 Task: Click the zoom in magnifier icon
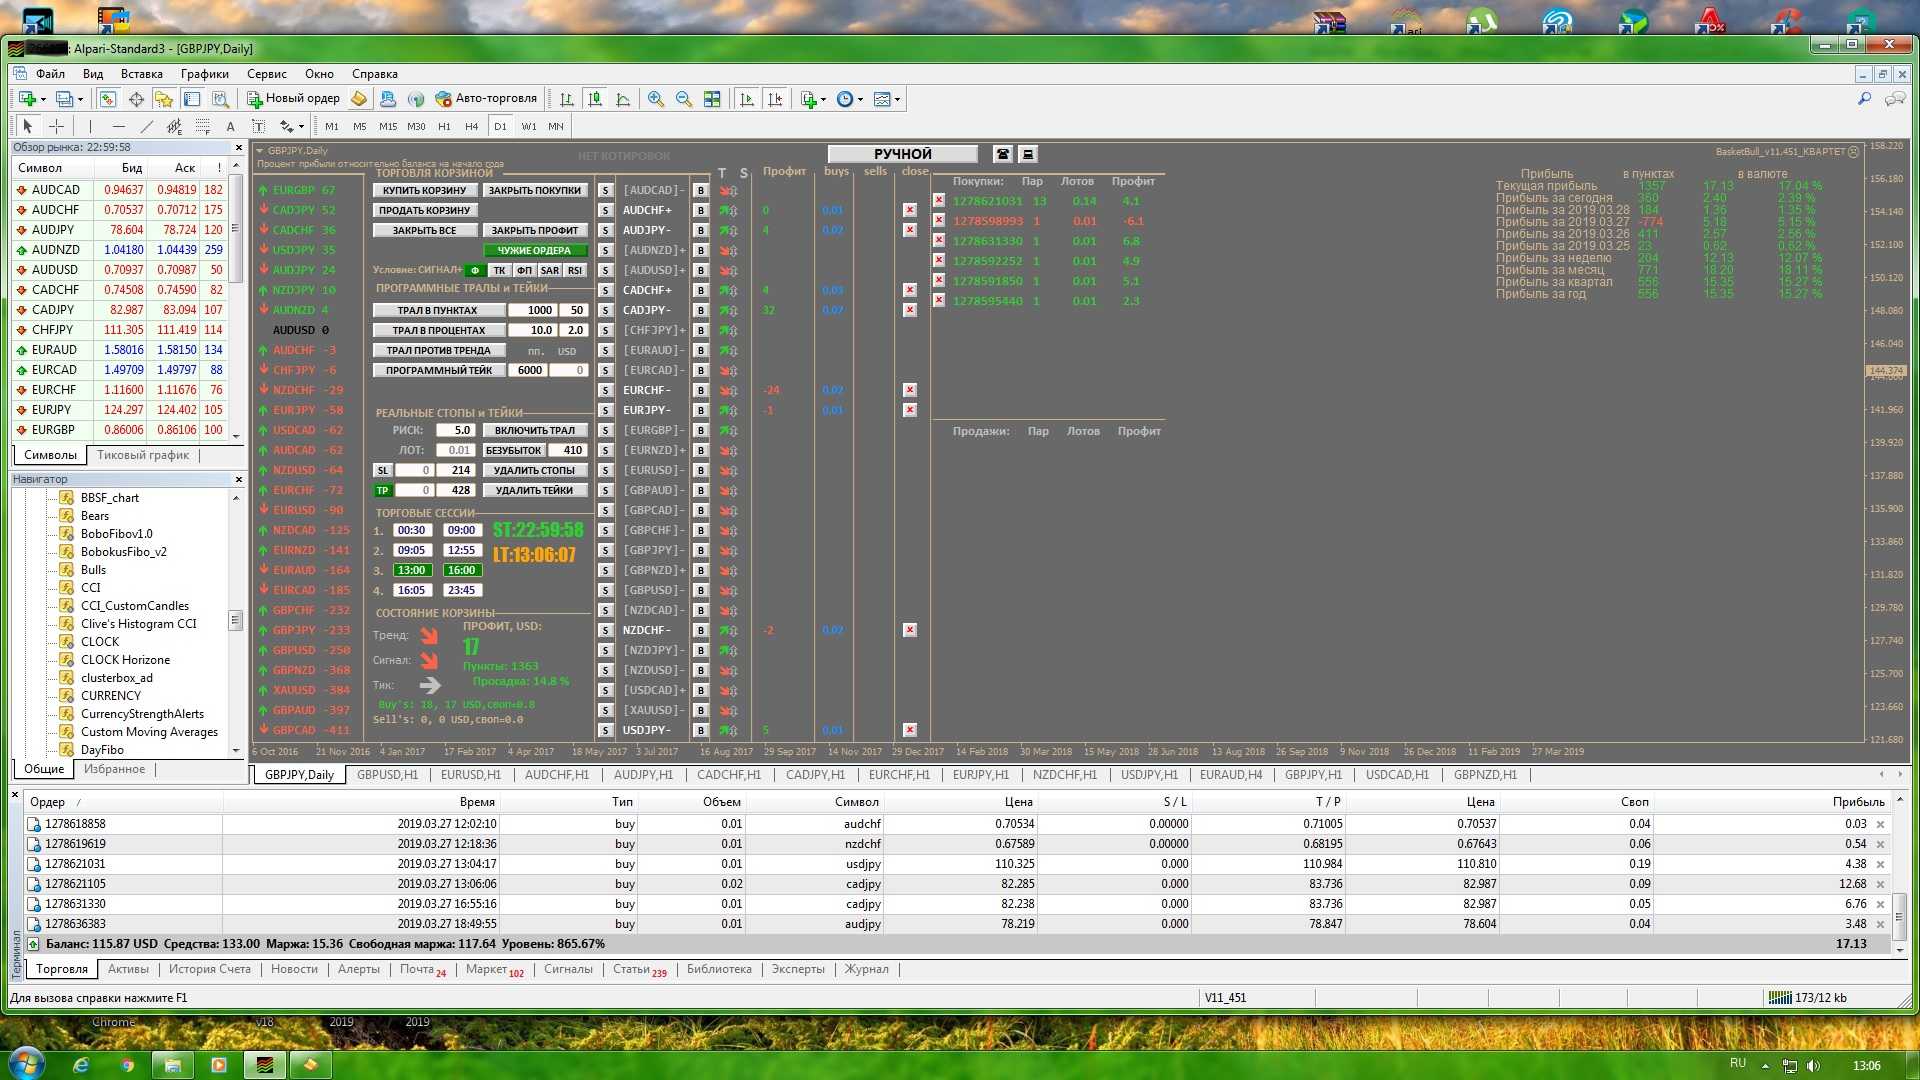click(x=656, y=99)
